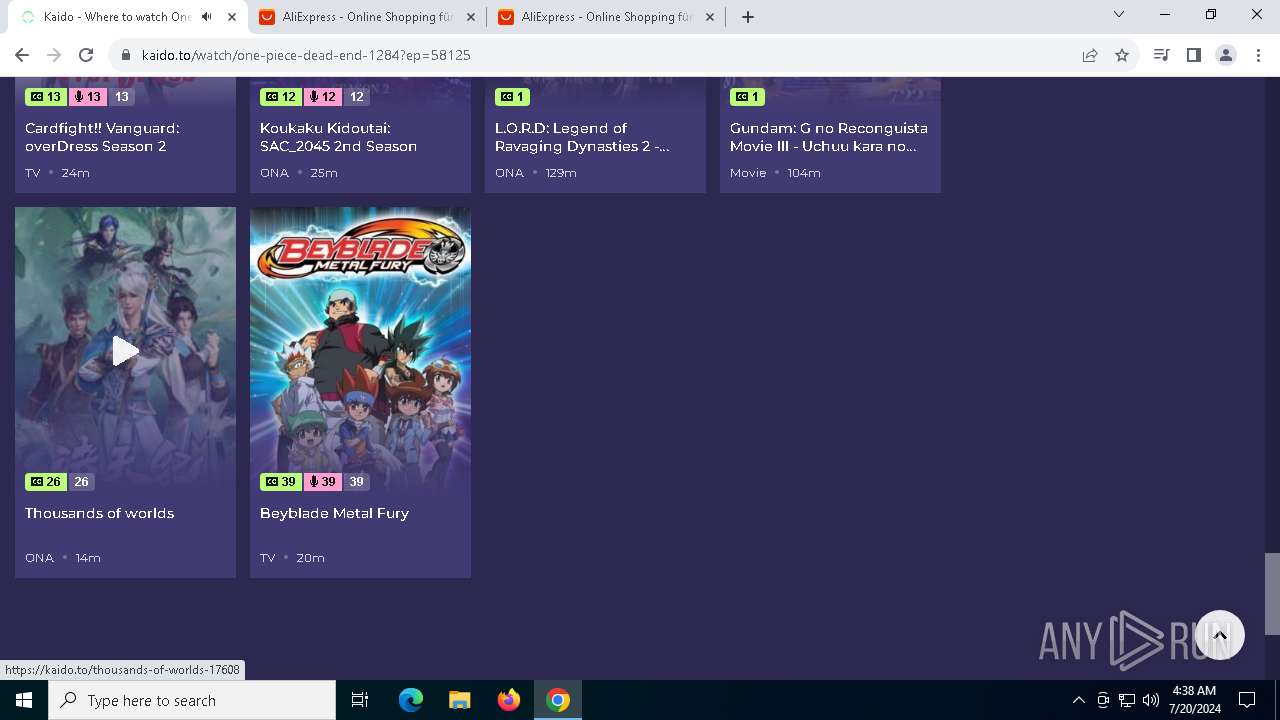The image size is (1280, 720).
Task: Click the scroll-to-top arrow button
Action: (x=1219, y=635)
